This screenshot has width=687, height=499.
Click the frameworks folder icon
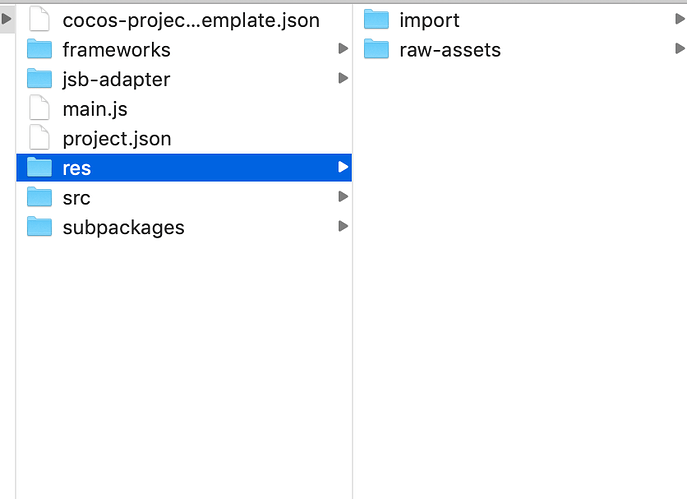coord(39,50)
